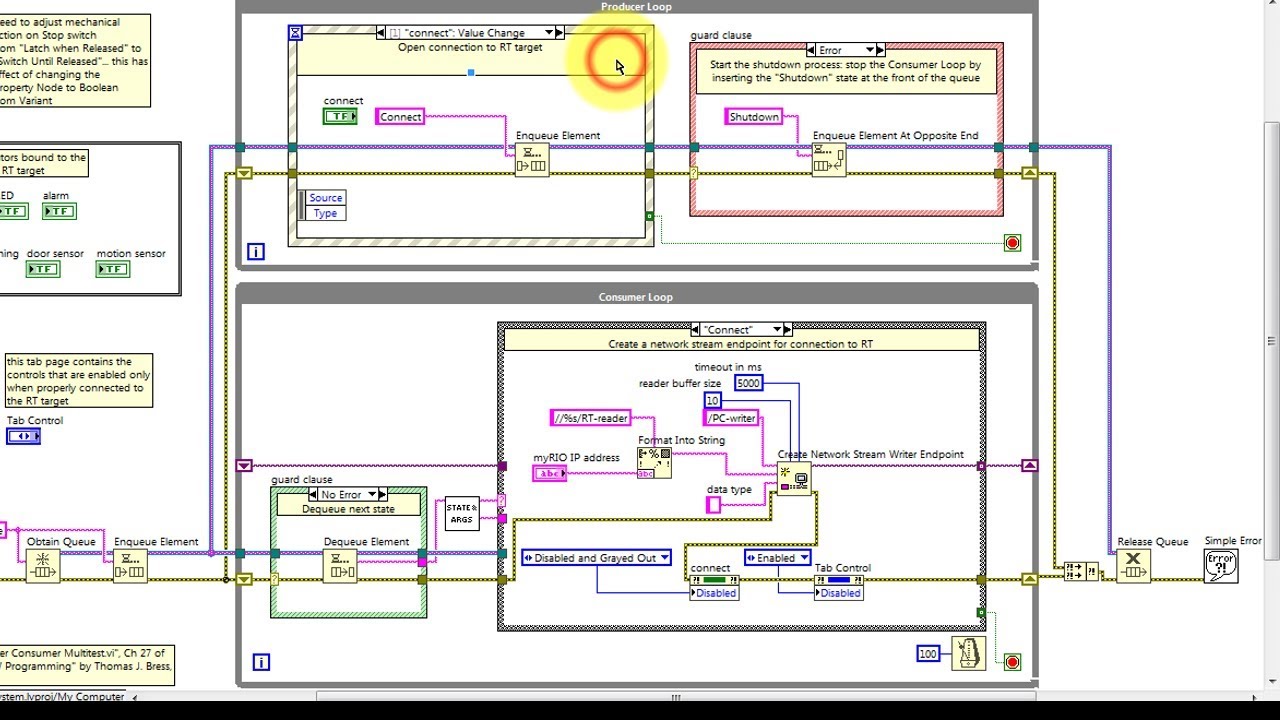Image resolution: width=1280 pixels, height=720 pixels.
Task: Click the Producer Loop title label
Action: coord(636,7)
